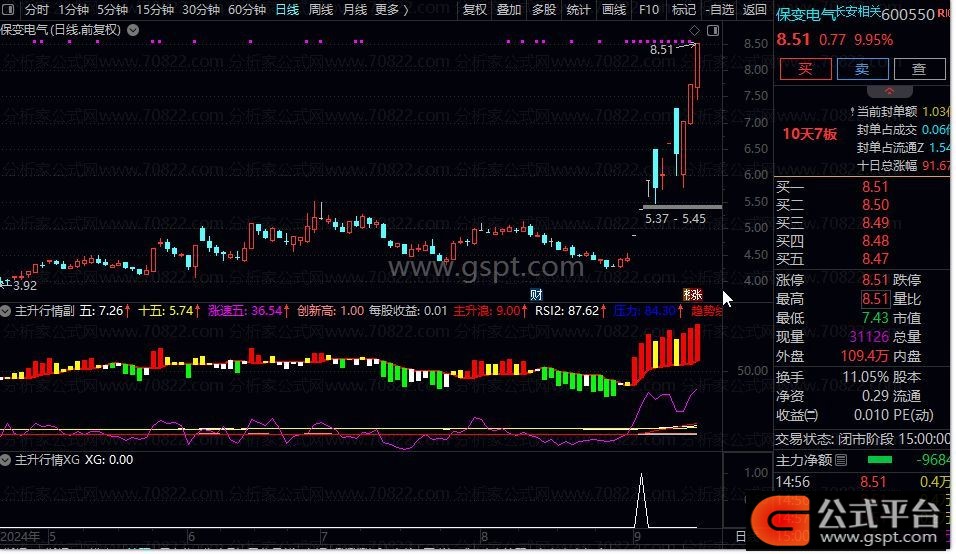Image resolution: width=956 pixels, height=554 pixels.
Task: Click the blue 卖 sell button
Action: [x=861, y=69]
